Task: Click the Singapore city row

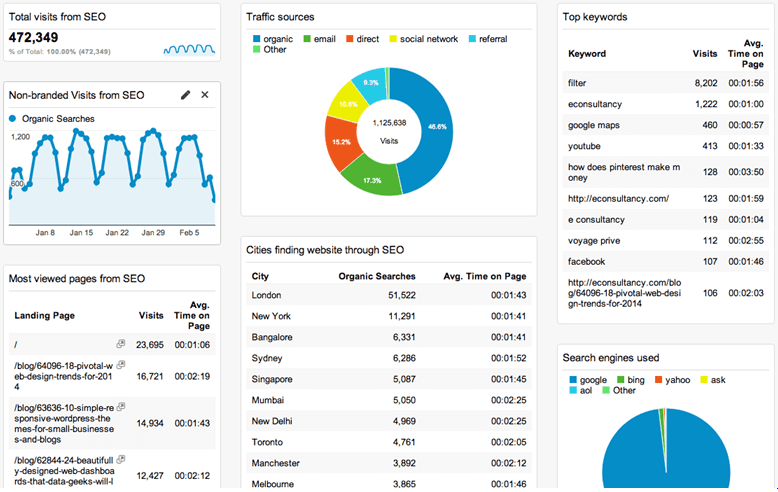Action: coord(389,379)
